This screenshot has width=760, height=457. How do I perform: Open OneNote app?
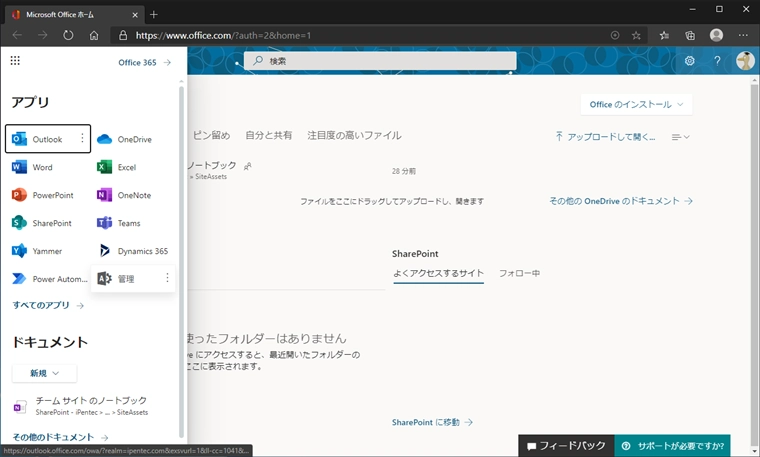(x=124, y=195)
